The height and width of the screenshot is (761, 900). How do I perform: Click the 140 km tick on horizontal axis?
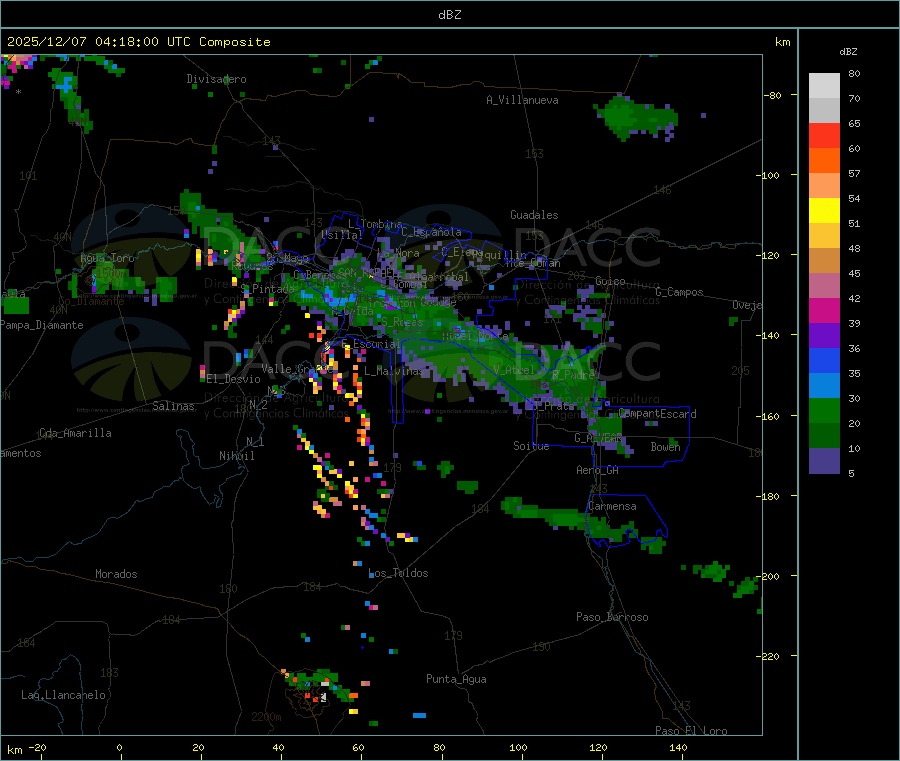tap(678, 747)
